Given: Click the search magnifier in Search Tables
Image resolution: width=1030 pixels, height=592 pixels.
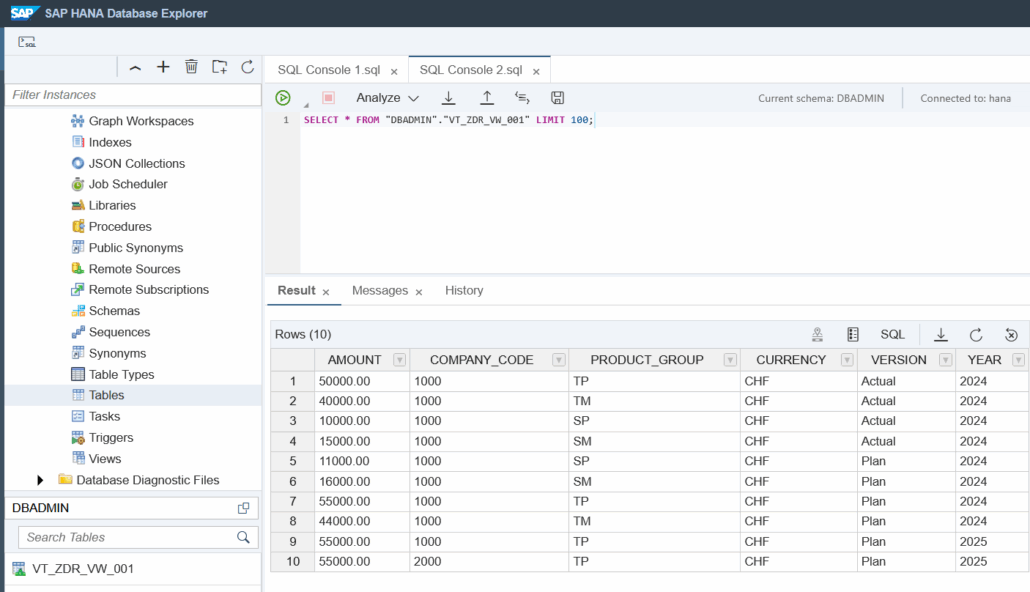Looking at the screenshot, I should pos(243,537).
